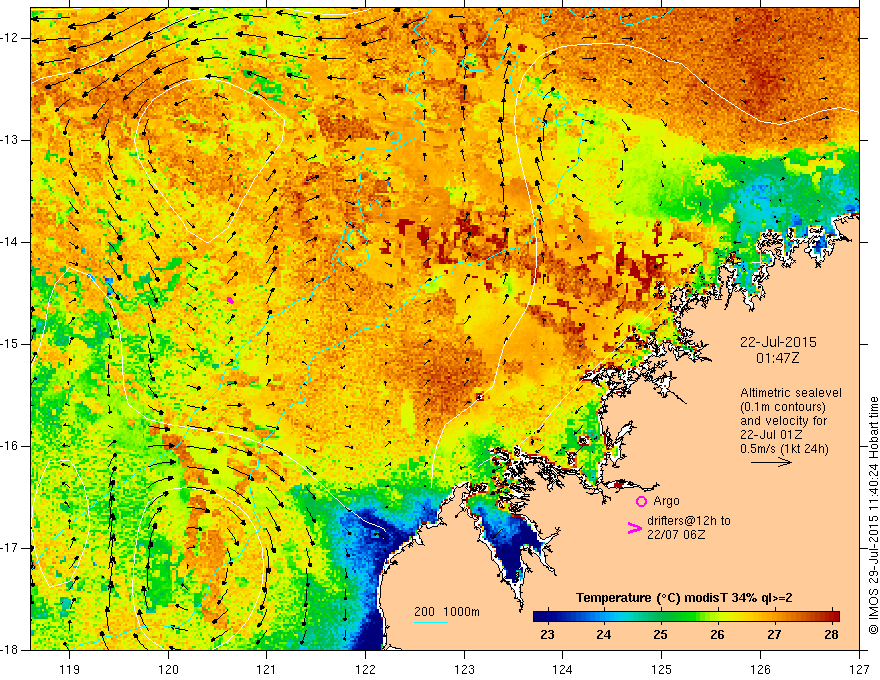Image resolution: width=880 pixels, height=680 pixels.
Task: Click the longitude axis label 123
Action: coord(464,669)
